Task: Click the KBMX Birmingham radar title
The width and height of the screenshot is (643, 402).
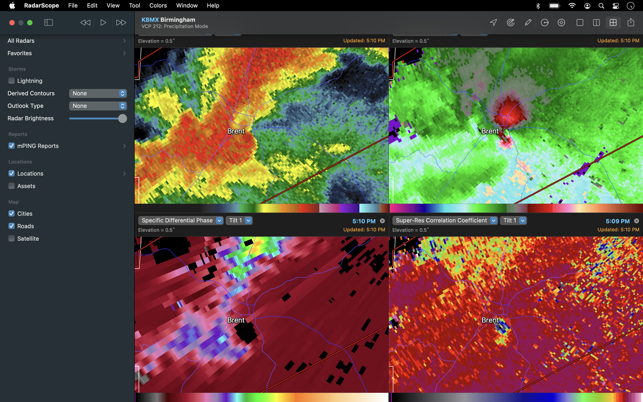Action: point(168,20)
